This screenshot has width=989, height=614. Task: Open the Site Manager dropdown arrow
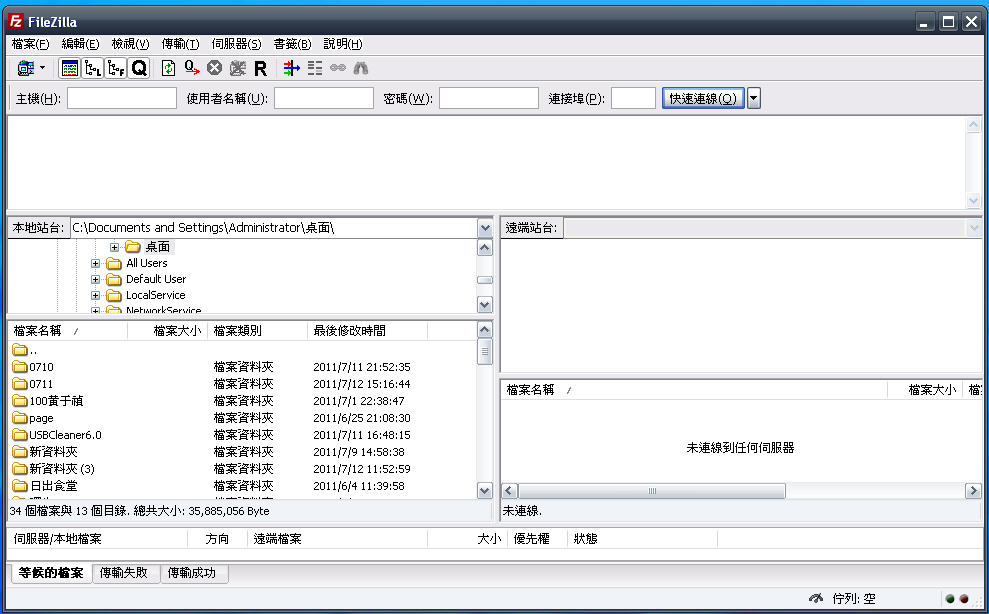(42, 68)
